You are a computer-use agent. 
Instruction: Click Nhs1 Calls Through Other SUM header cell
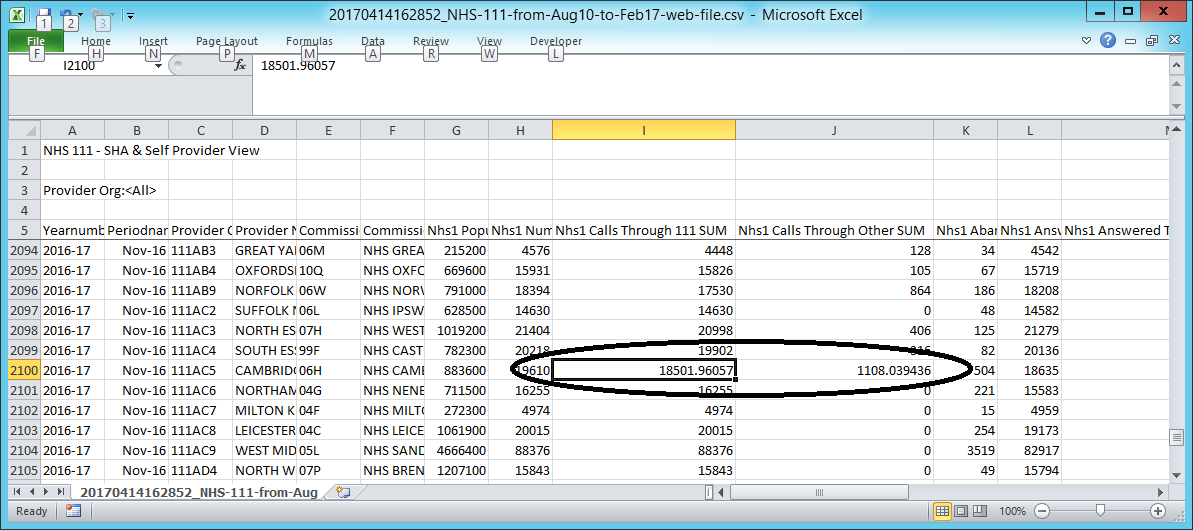pyautogui.click(x=834, y=230)
